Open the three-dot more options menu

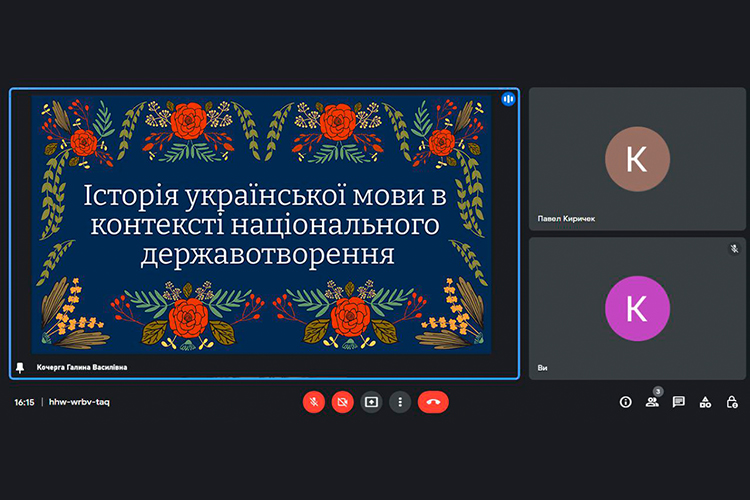click(x=400, y=402)
